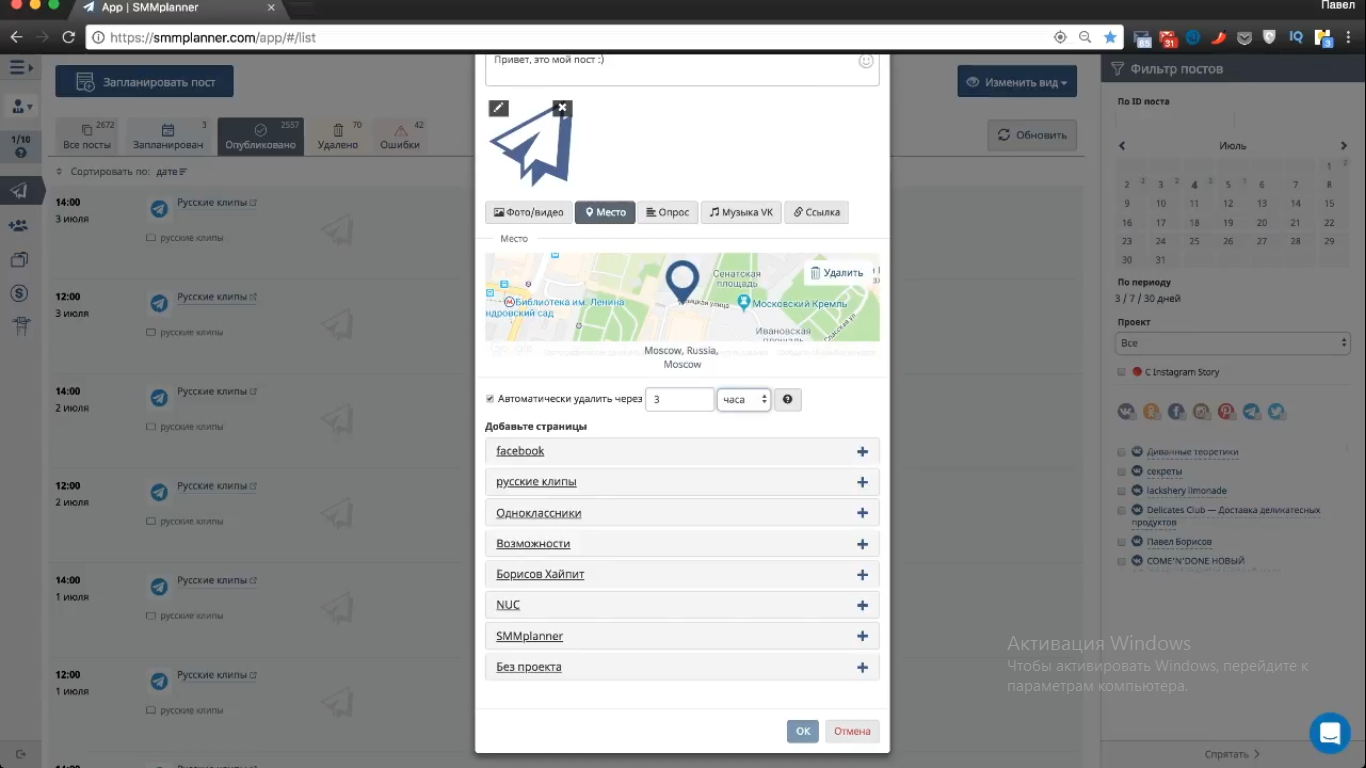Click the 1/10 help counter in sidebar
Screen dimensions: 1366x768
click(21, 146)
